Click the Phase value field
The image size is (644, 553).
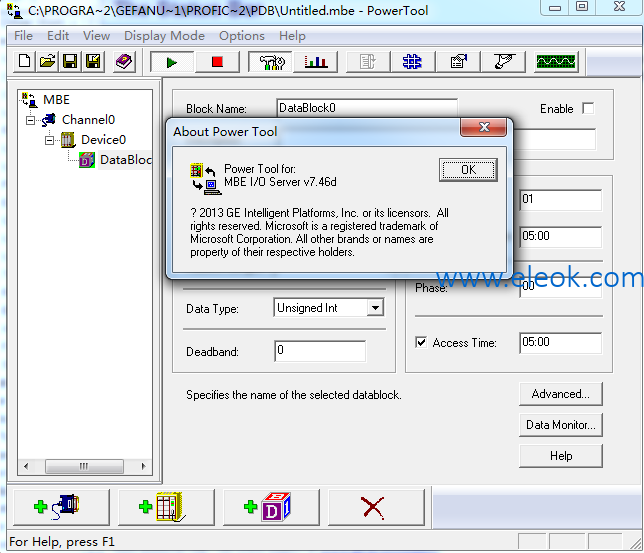[560, 286]
